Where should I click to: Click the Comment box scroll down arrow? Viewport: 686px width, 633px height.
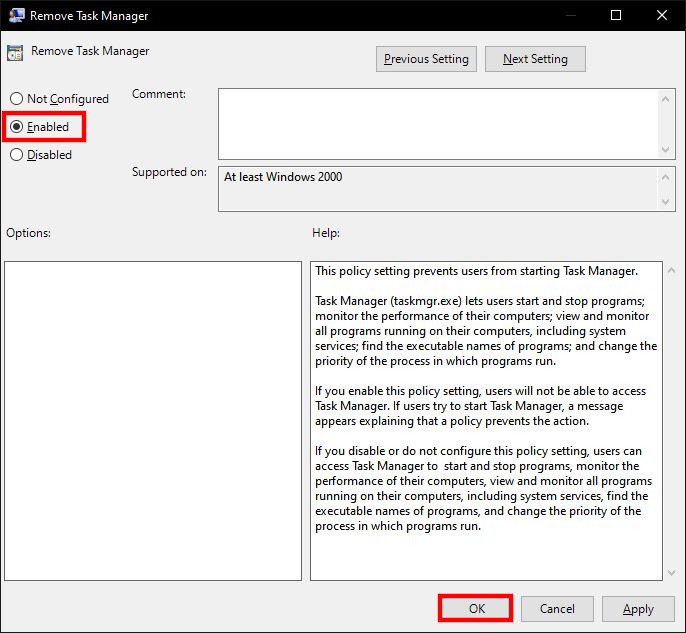(x=665, y=149)
